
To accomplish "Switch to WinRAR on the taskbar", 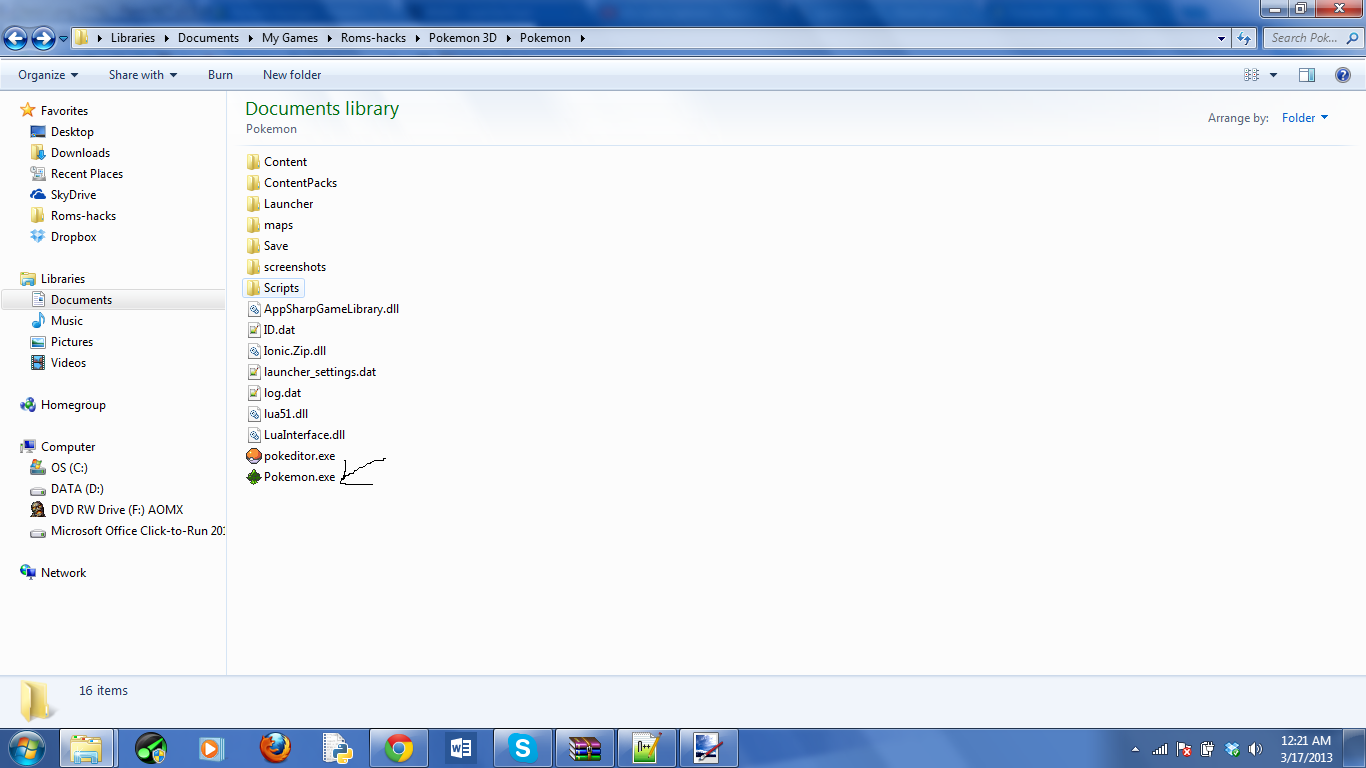I will 585,748.
